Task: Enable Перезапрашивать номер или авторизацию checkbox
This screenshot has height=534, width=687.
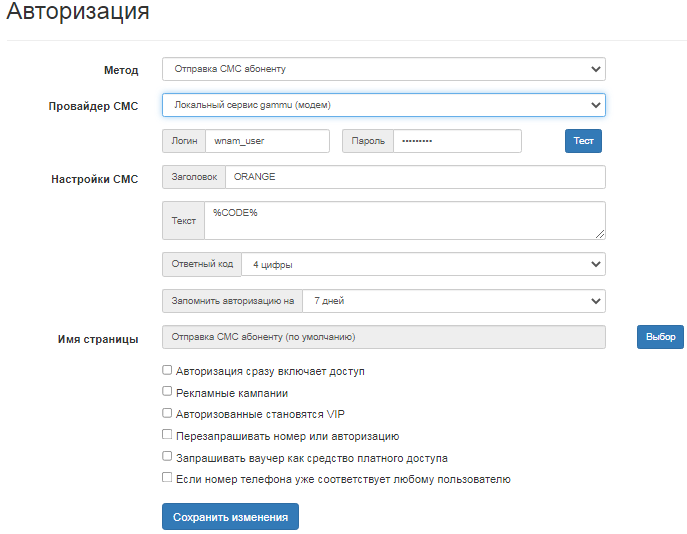Action: [167, 436]
